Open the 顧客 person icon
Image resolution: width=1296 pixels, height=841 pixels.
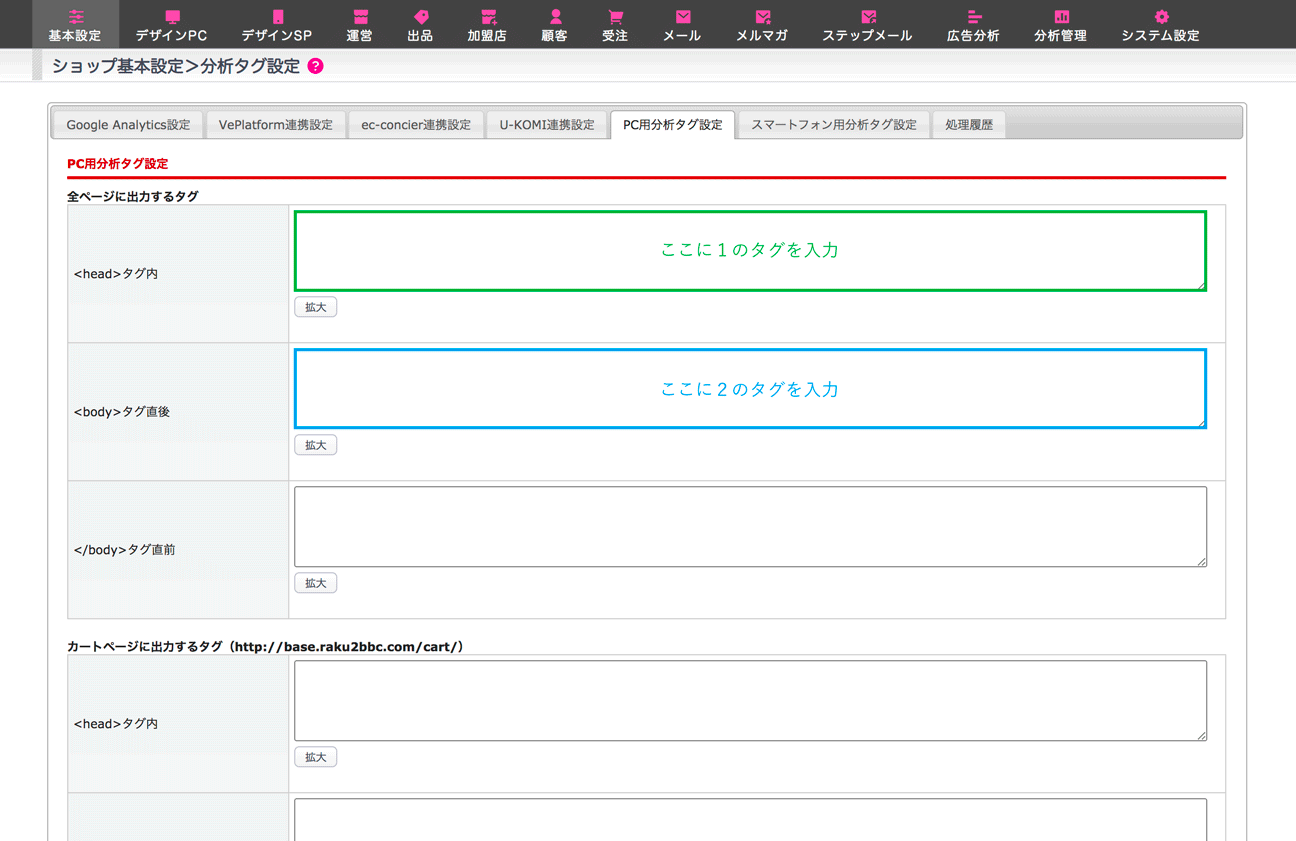pyautogui.click(x=555, y=17)
